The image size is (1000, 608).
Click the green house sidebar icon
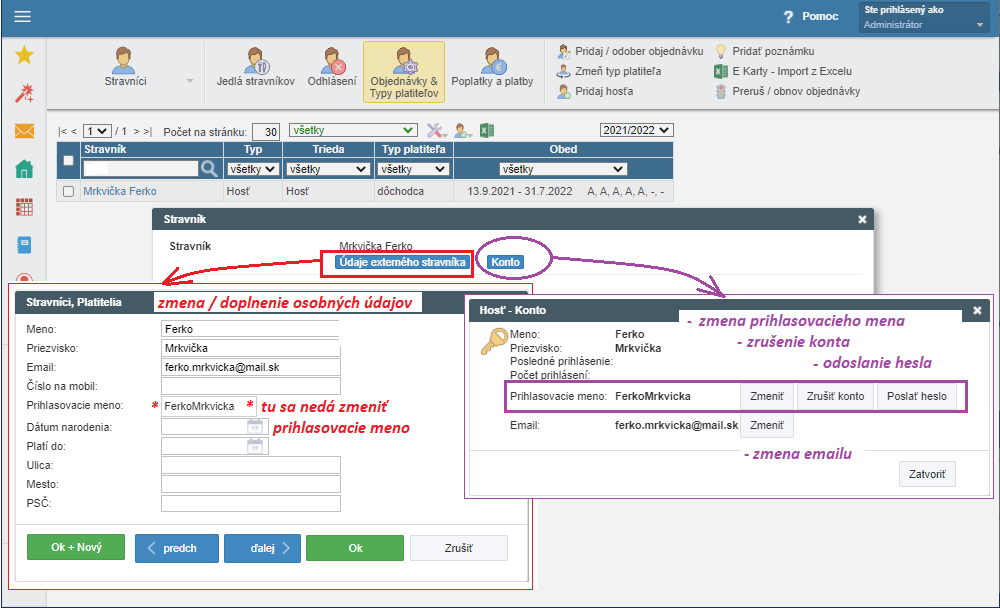point(24,169)
